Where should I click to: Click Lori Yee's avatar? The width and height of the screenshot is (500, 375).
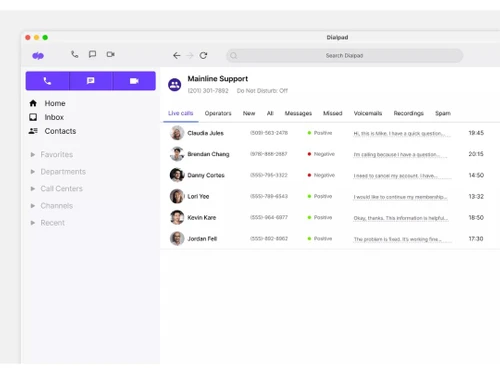177,196
